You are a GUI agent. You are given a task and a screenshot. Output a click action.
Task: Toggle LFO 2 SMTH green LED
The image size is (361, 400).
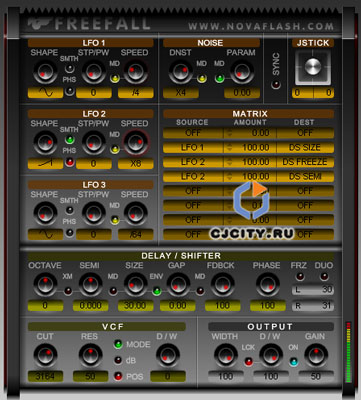[69, 139]
